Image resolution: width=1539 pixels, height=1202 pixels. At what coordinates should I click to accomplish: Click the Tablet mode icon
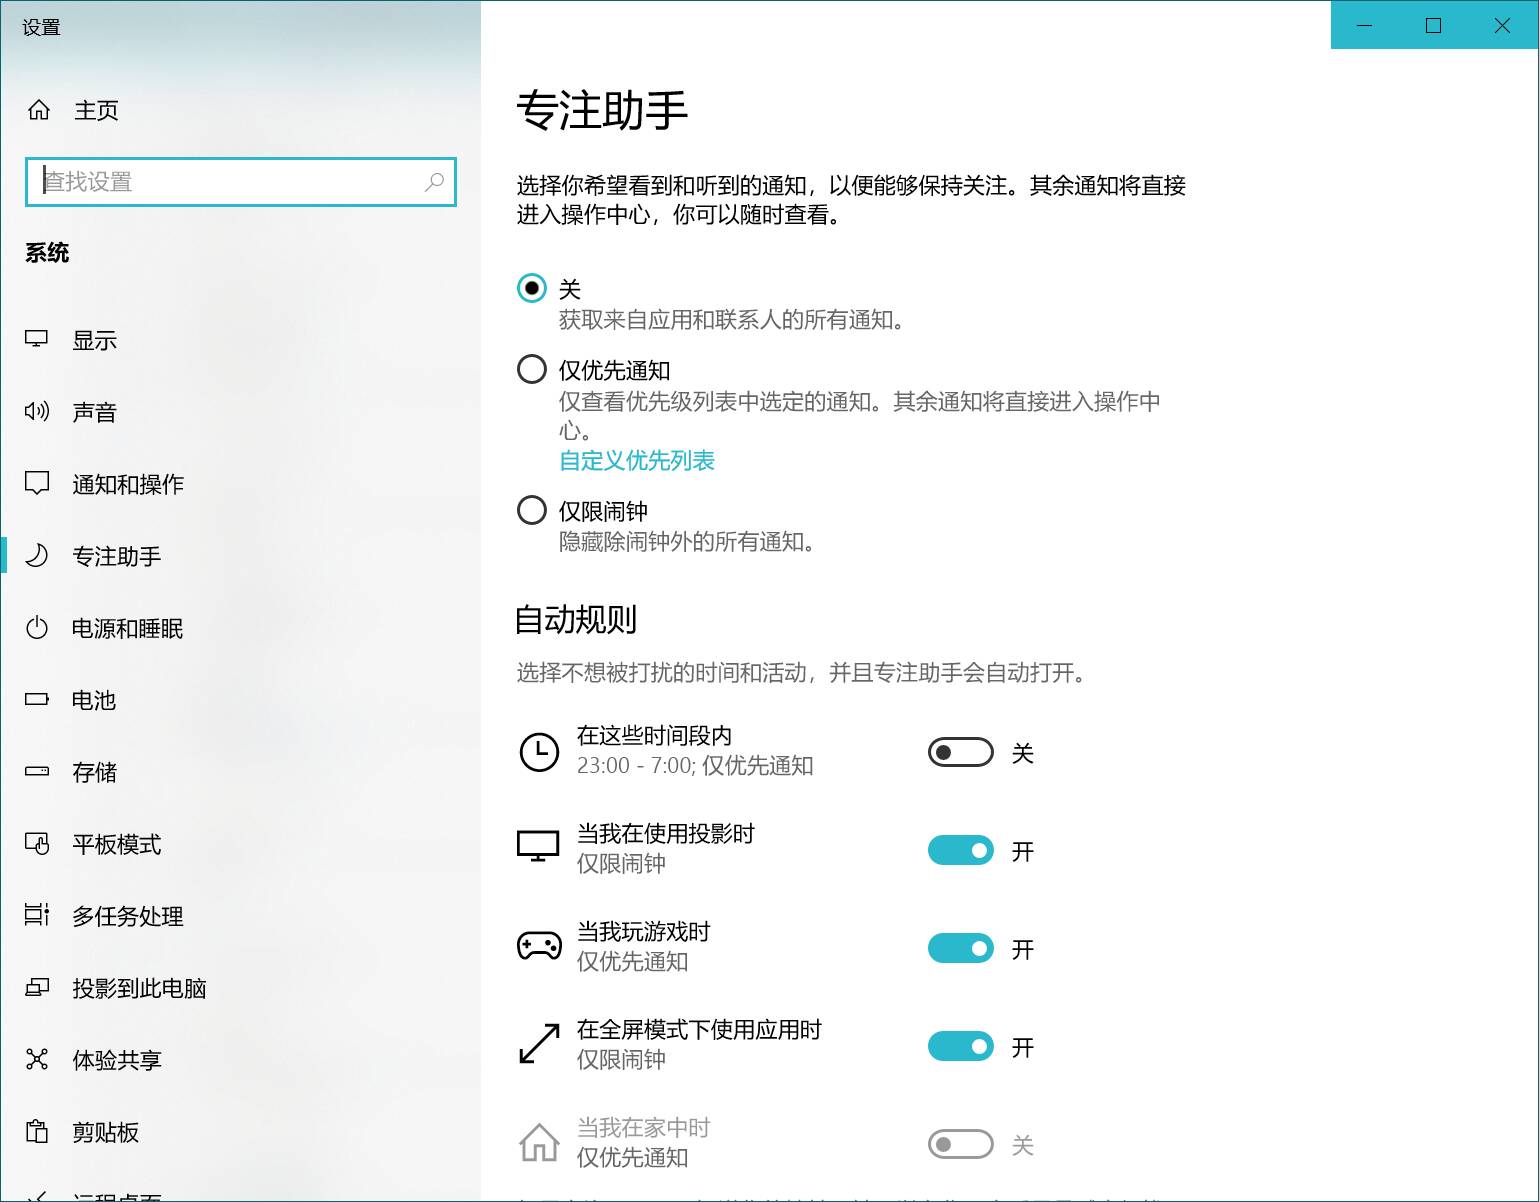click(37, 844)
